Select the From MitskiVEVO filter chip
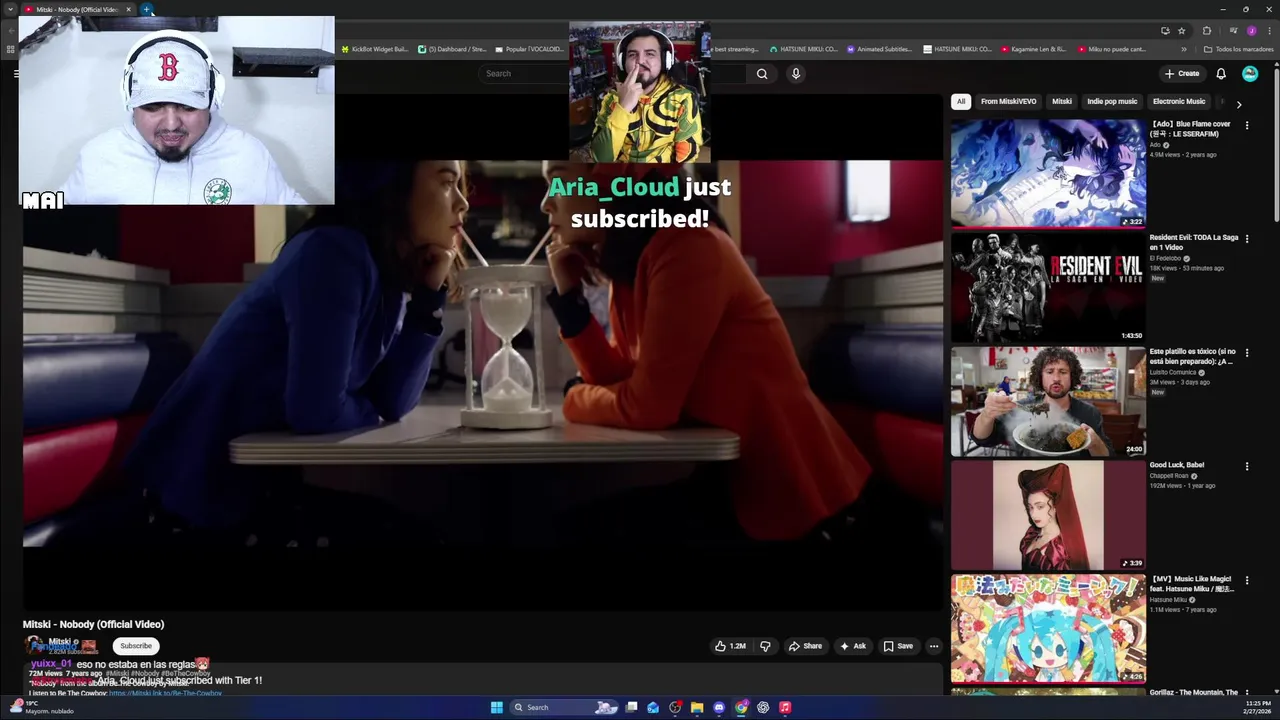This screenshot has width=1280, height=720. [x=1008, y=101]
